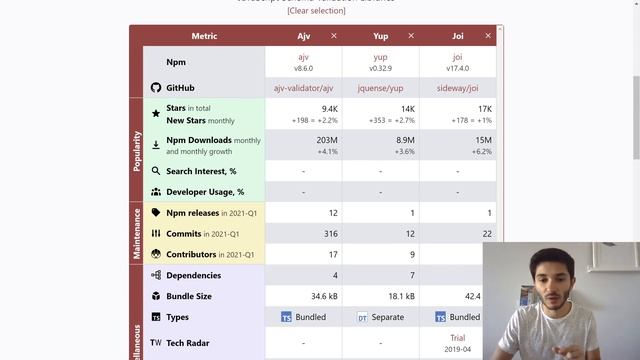The height and width of the screenshot is (360, 640).
Task: Click the Developer Usage people icon
Action: click(x=156, y=191)
